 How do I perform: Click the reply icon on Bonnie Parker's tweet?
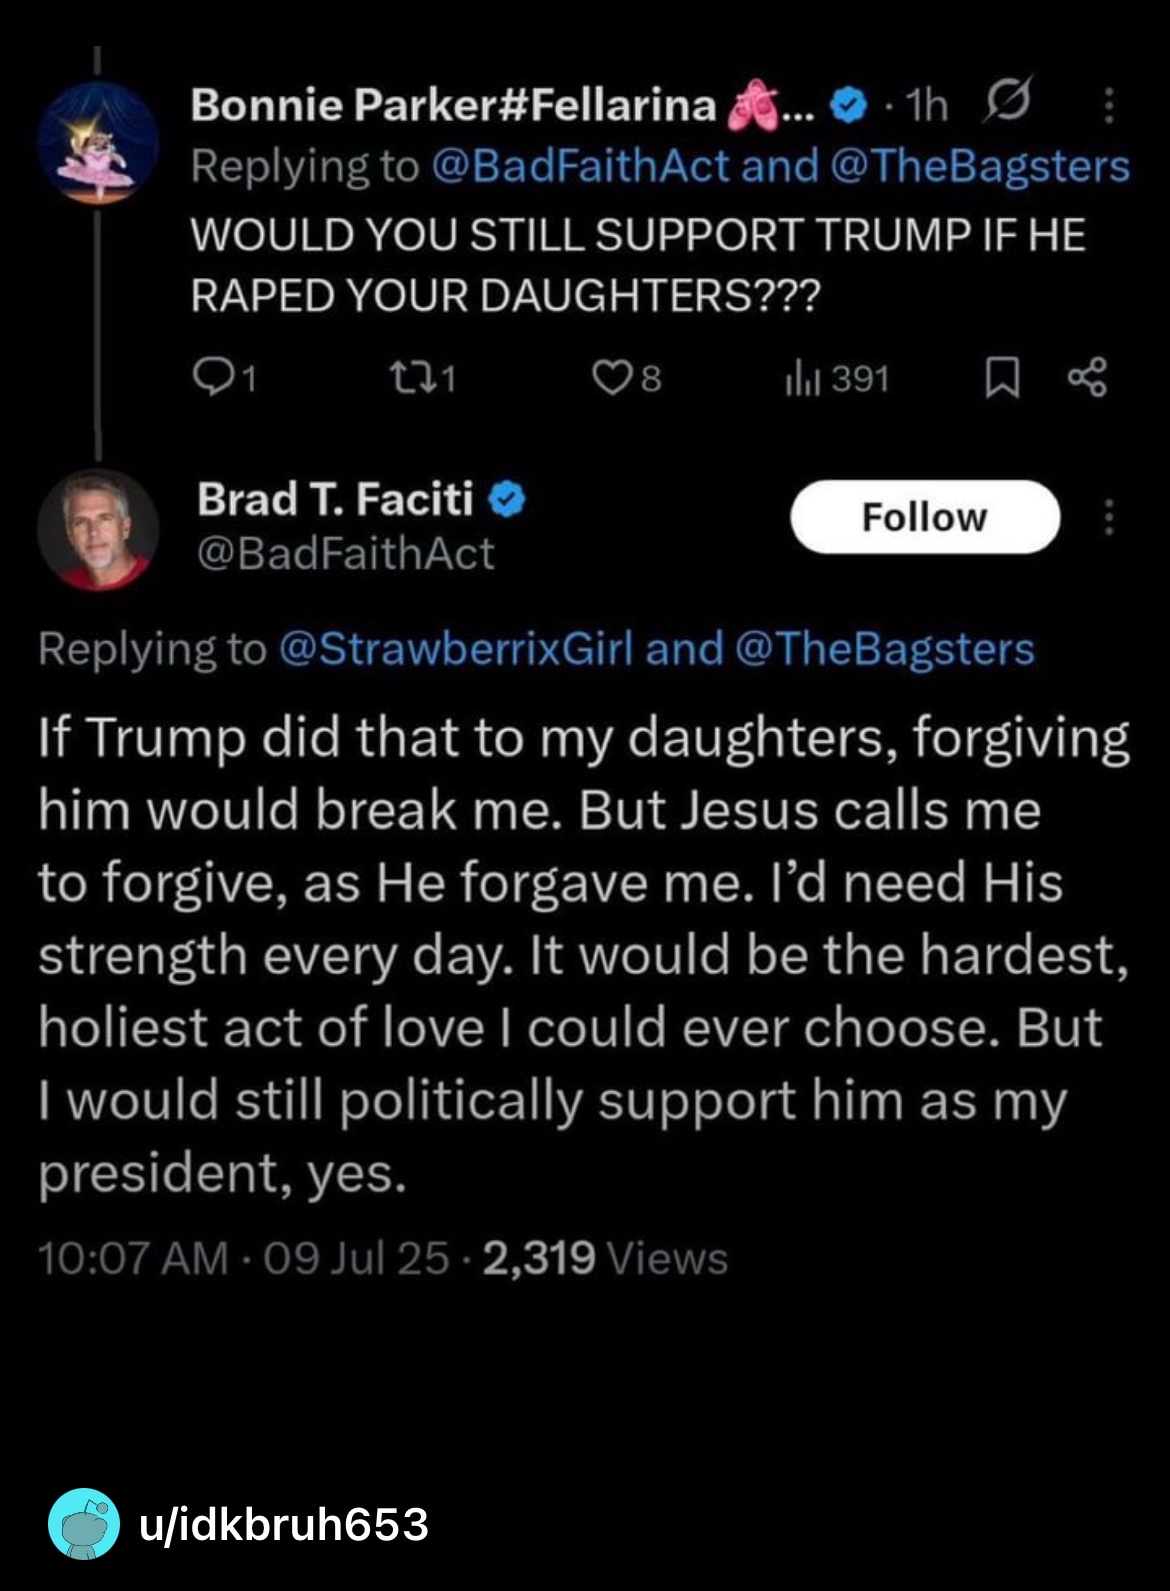click(x=211, y=378)
